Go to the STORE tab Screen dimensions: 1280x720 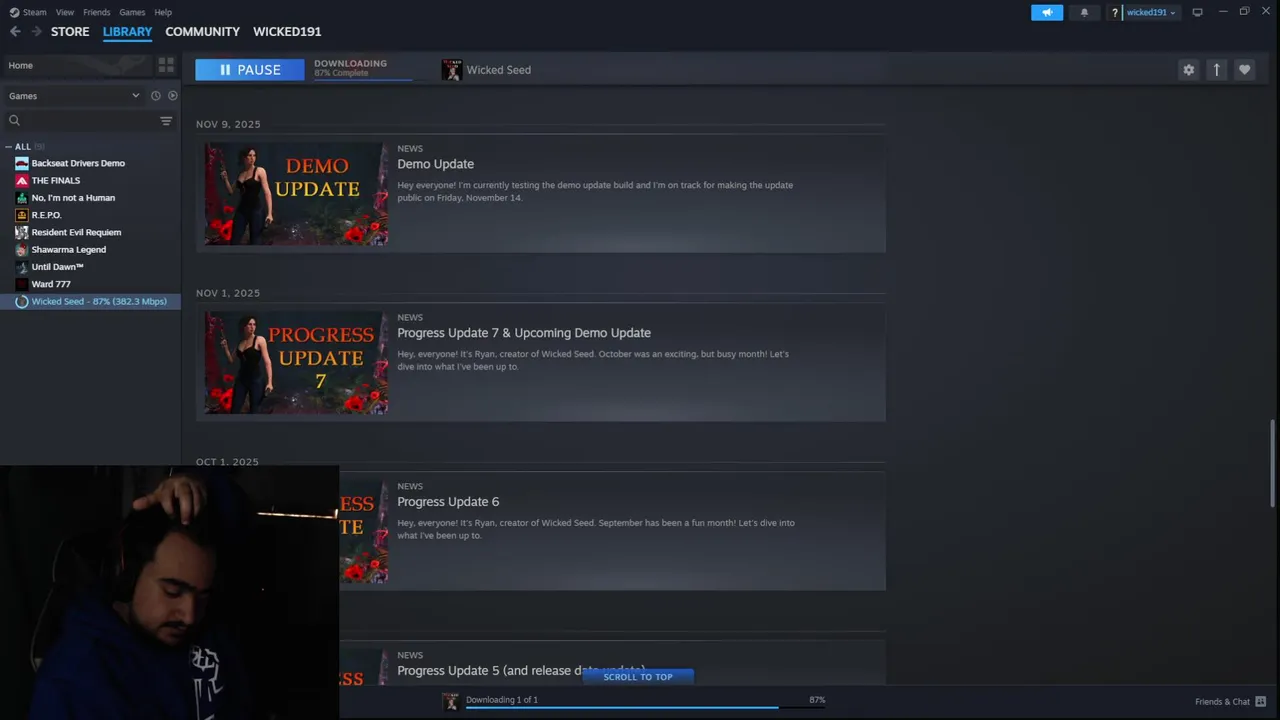click(70, 32)
